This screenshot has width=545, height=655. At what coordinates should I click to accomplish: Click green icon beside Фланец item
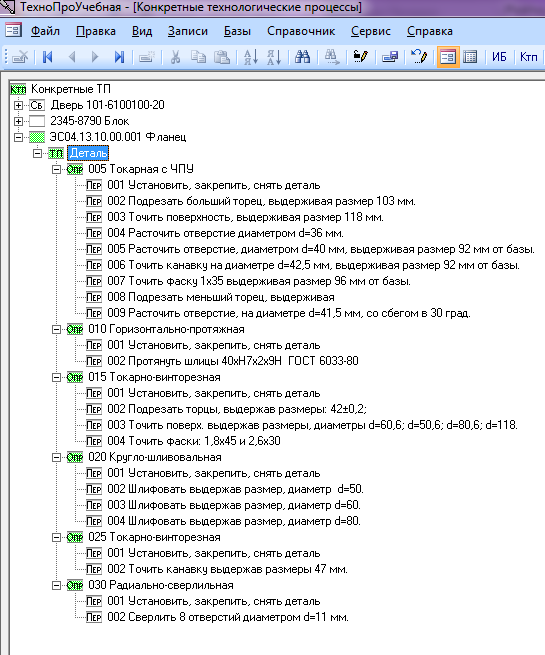click(37, 137)
